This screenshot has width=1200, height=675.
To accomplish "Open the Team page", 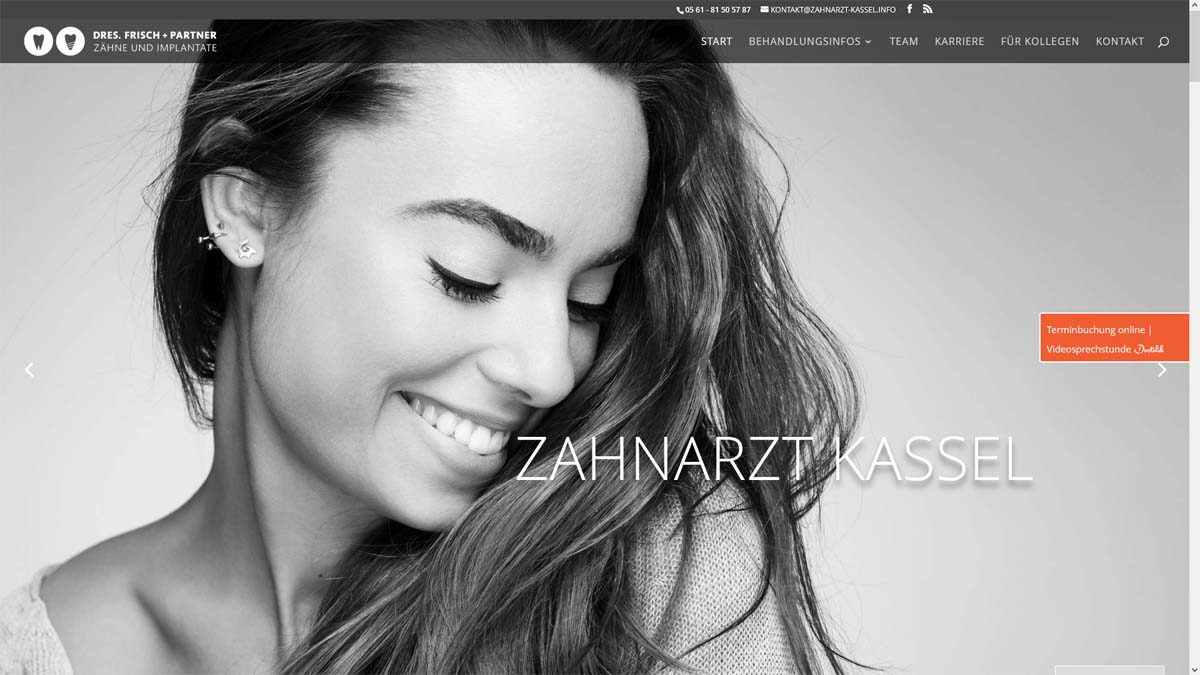I will (x=903, y=42).
